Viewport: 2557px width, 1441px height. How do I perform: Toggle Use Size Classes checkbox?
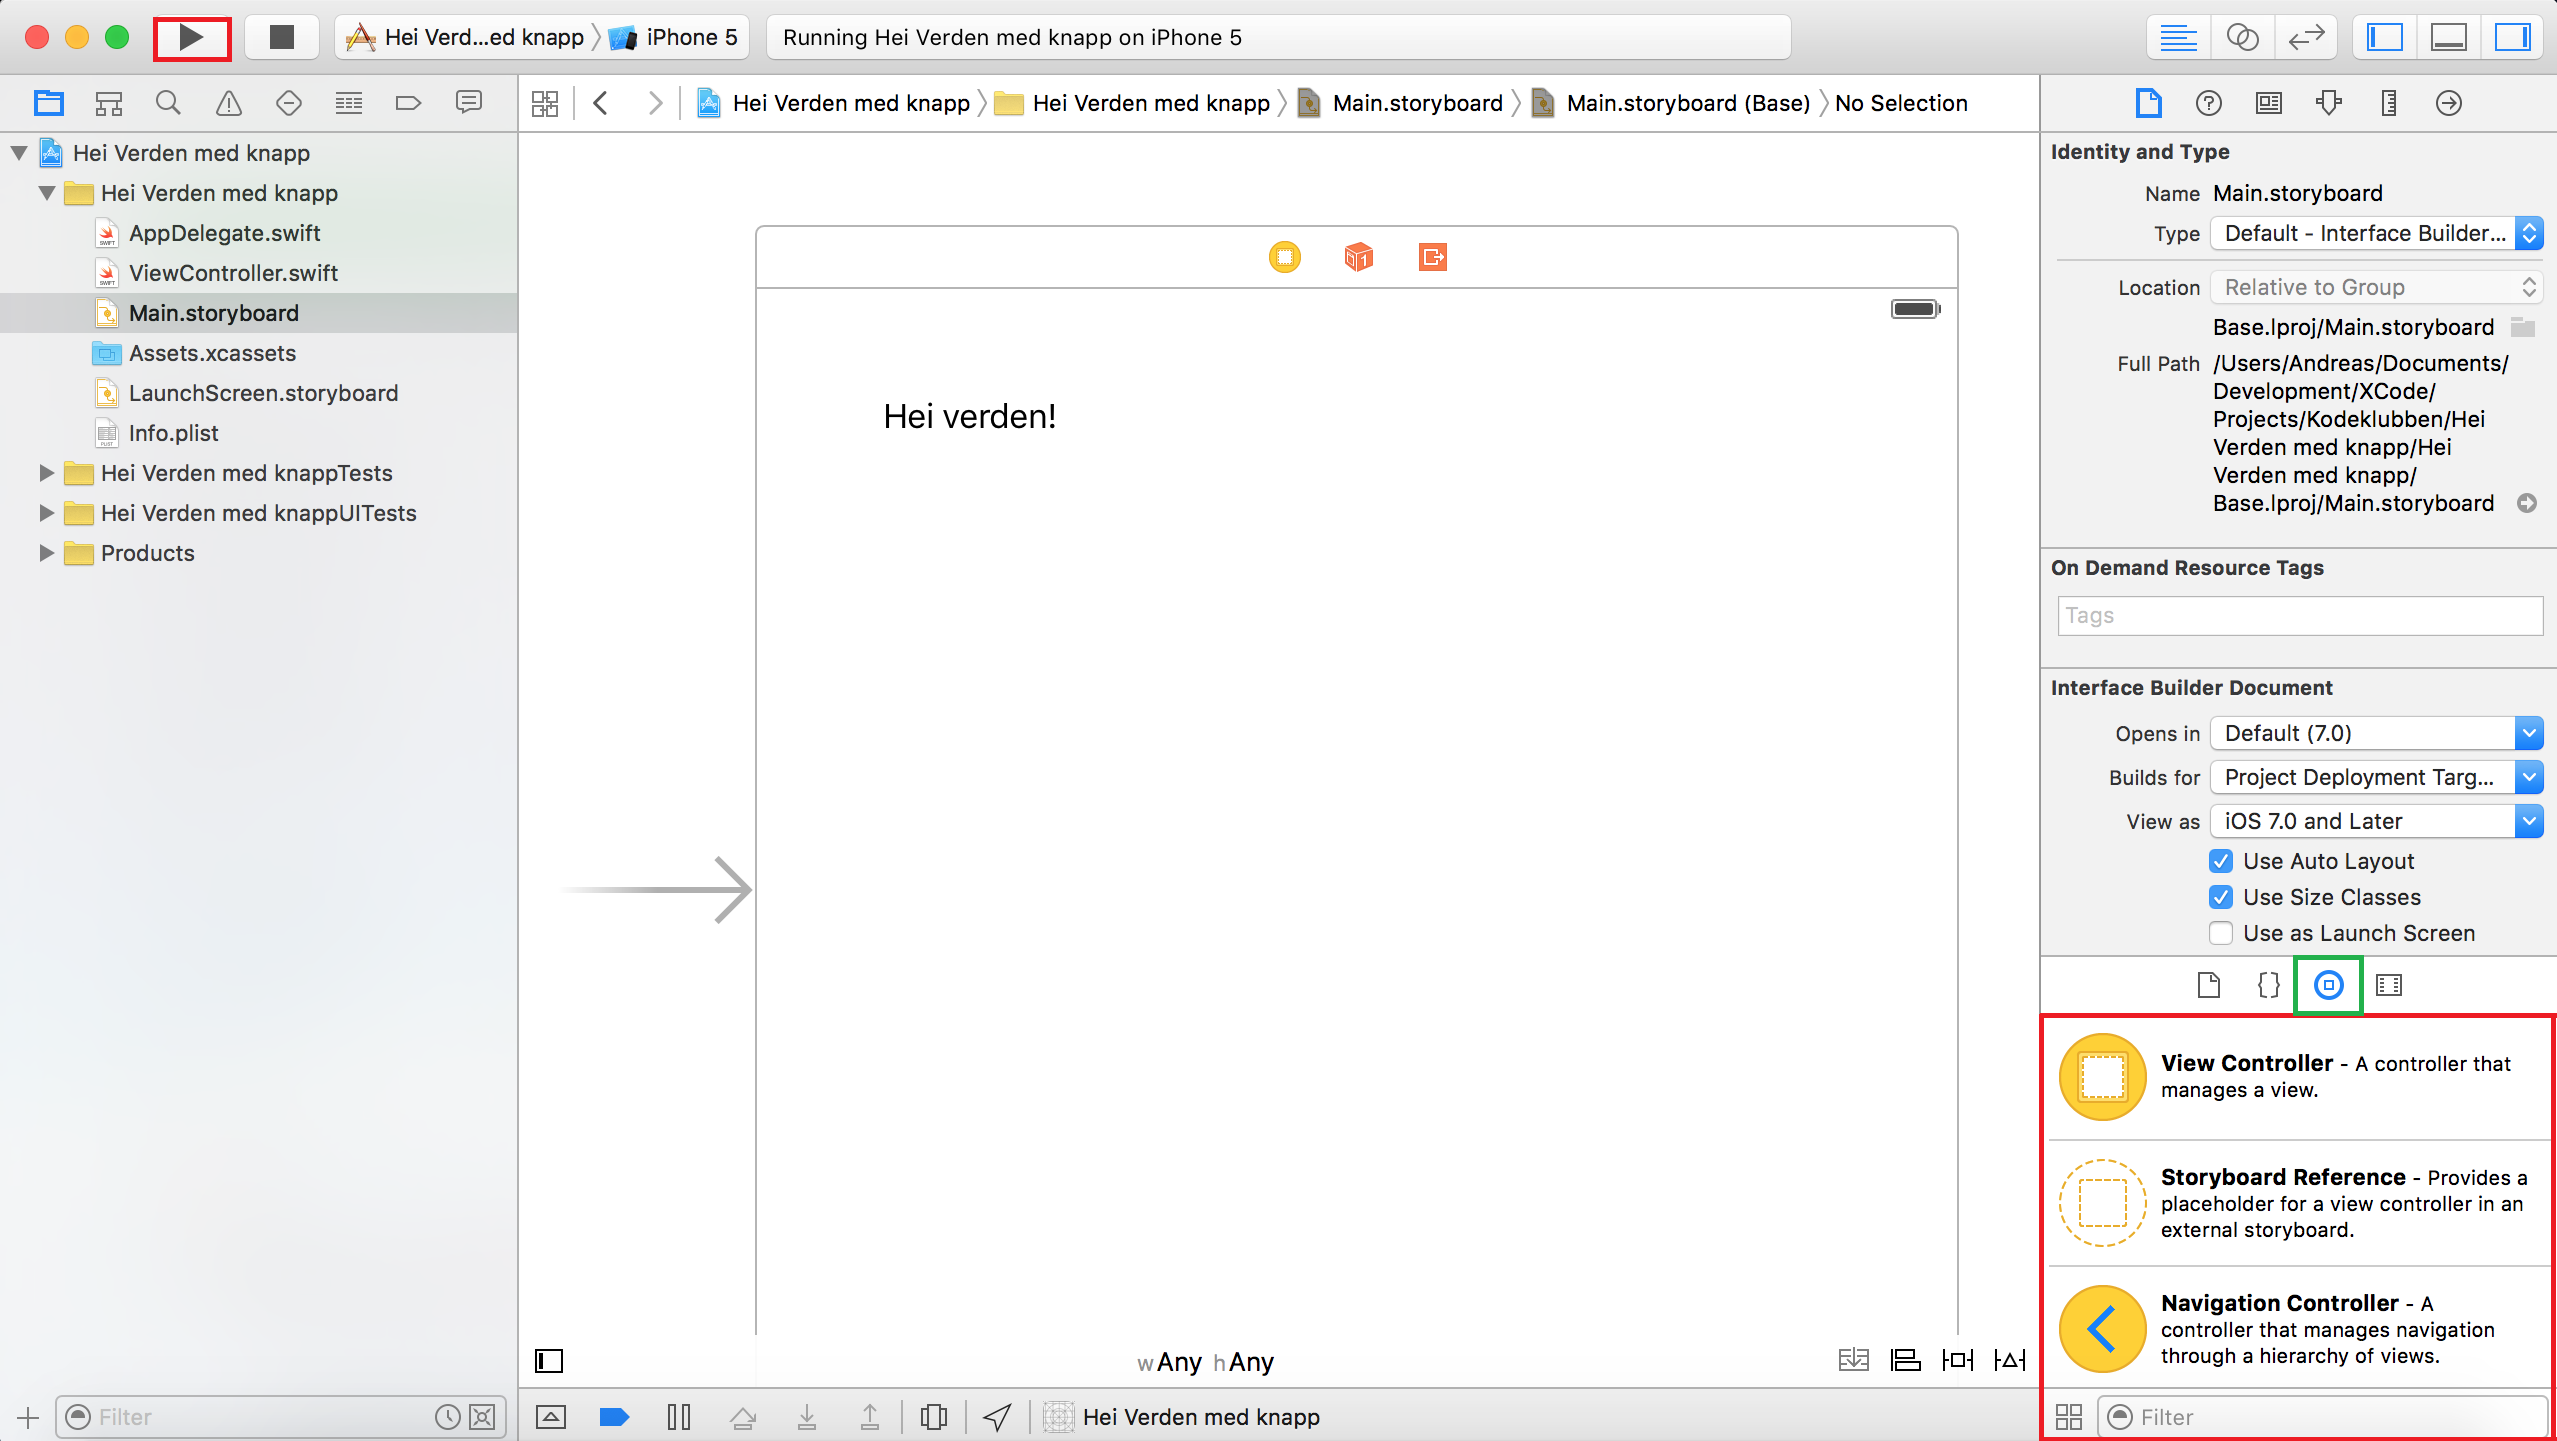tap(2222, 897)
